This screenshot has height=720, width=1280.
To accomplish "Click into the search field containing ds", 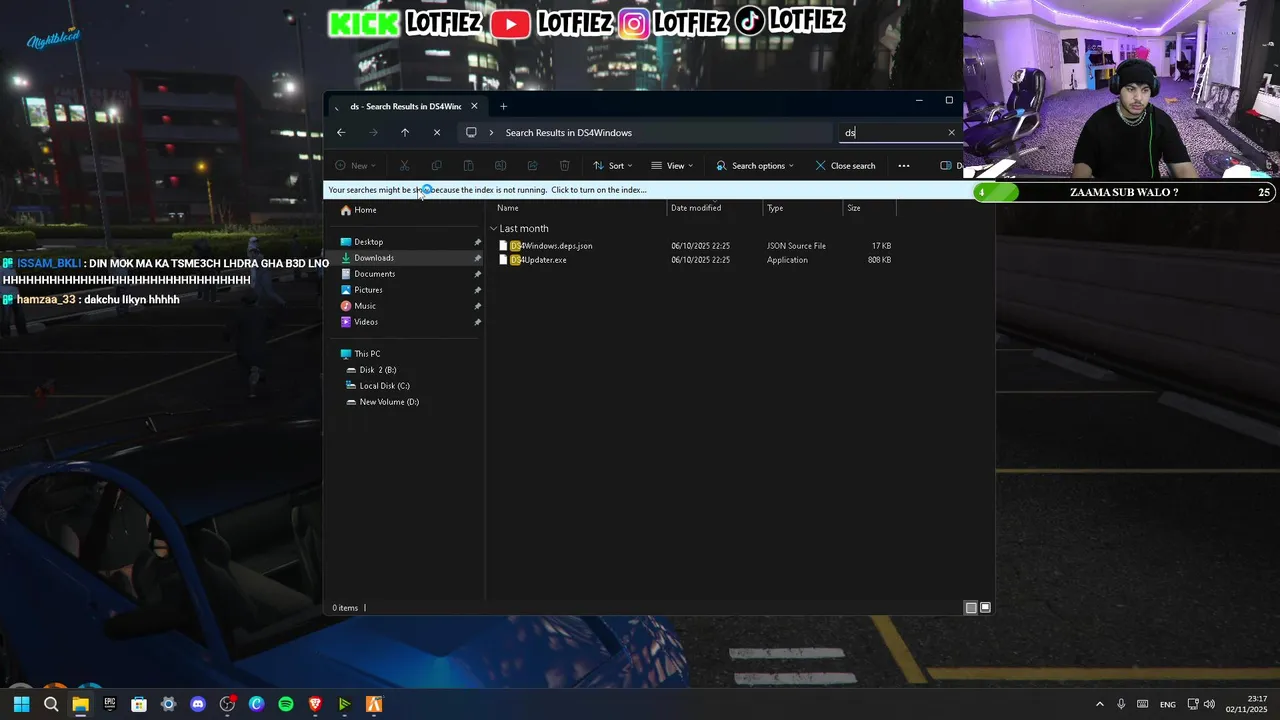I will [x=890, y=132].
